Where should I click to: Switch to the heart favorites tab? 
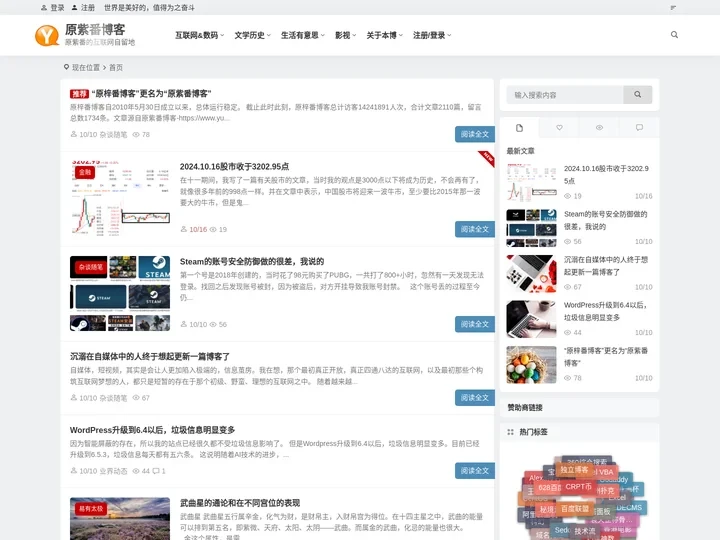(x=559, y=128)
